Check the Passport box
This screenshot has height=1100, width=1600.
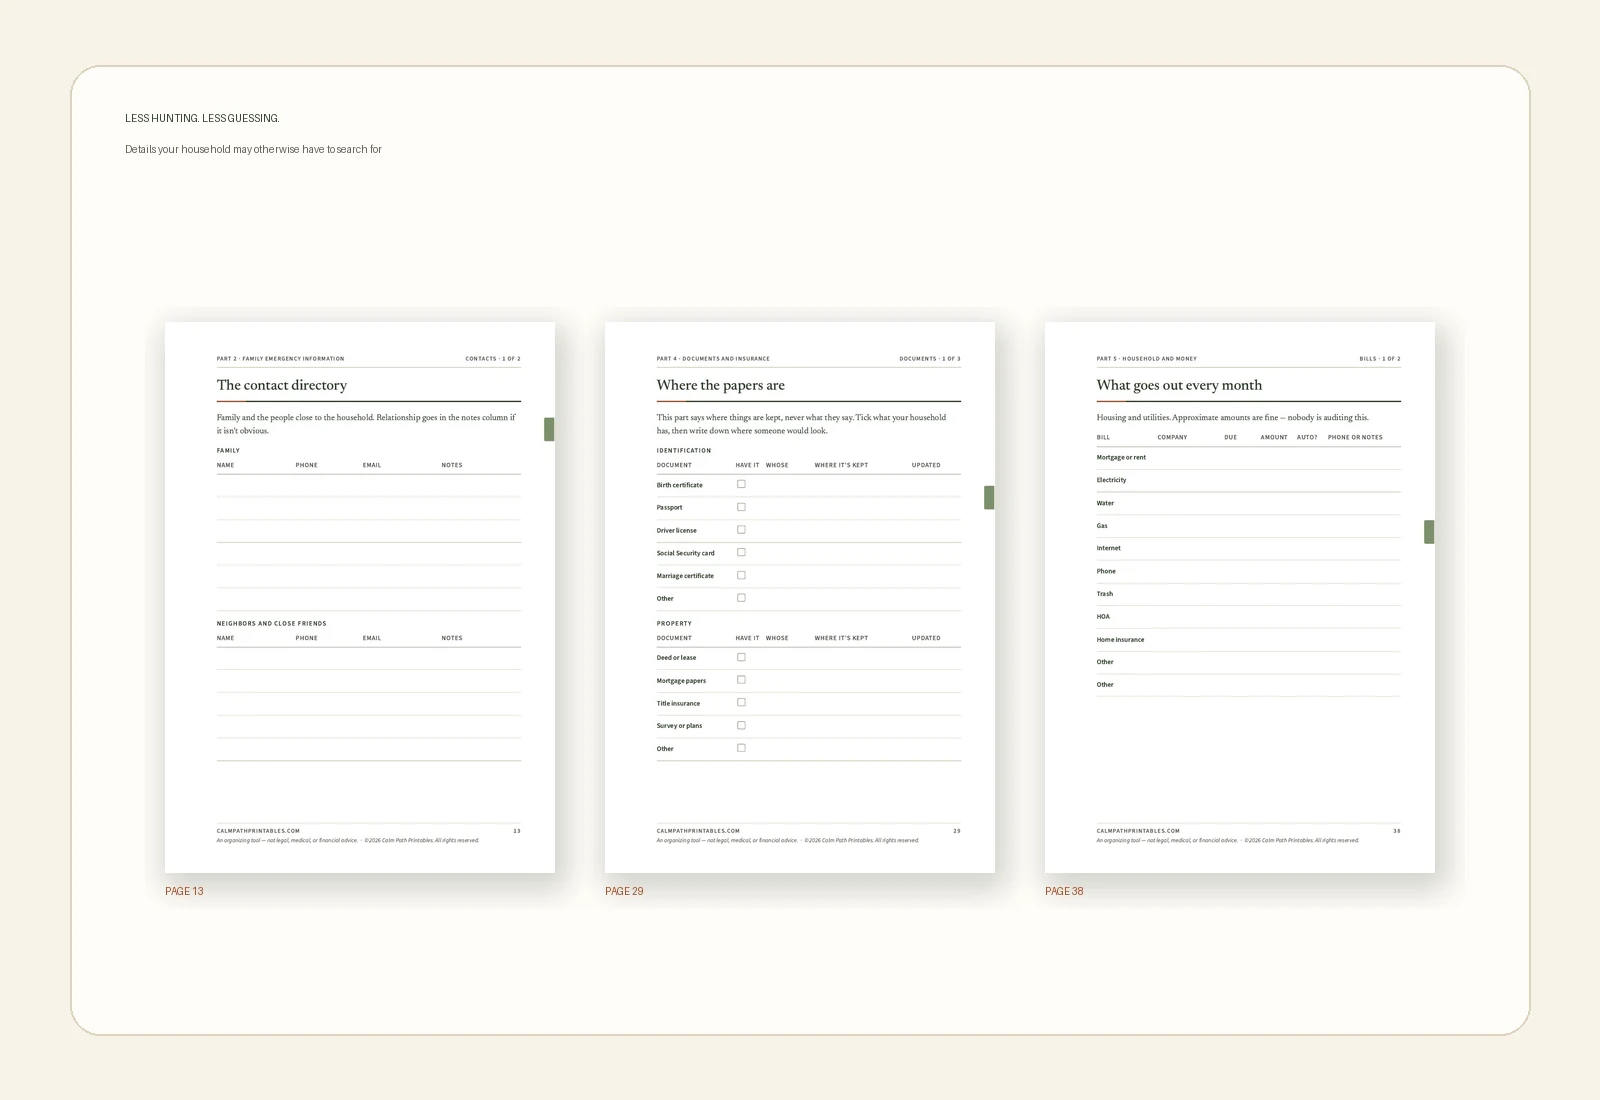pyautogui.click(x=741, y=507)
